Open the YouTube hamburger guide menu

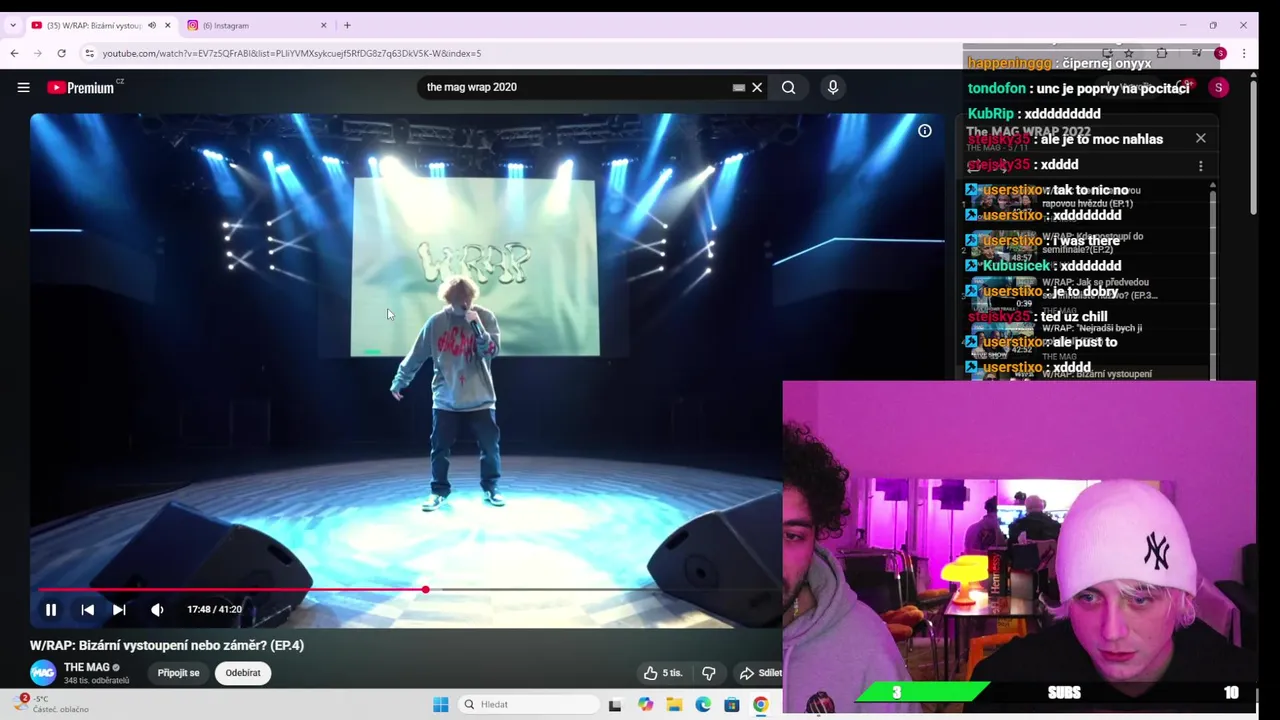tap(23, 87)
